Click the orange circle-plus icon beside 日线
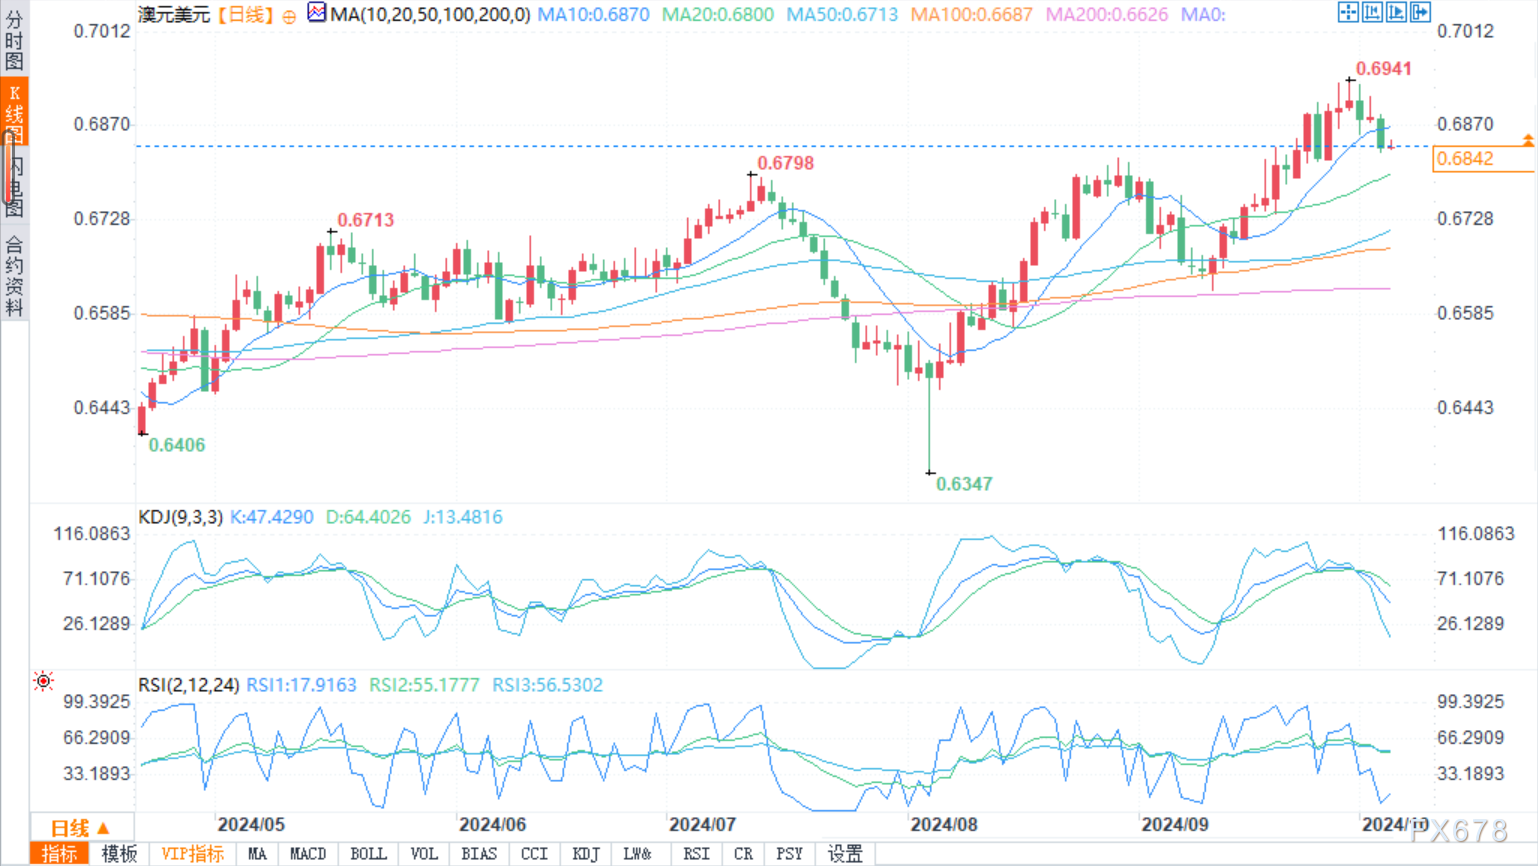 [x=289, y=16]
